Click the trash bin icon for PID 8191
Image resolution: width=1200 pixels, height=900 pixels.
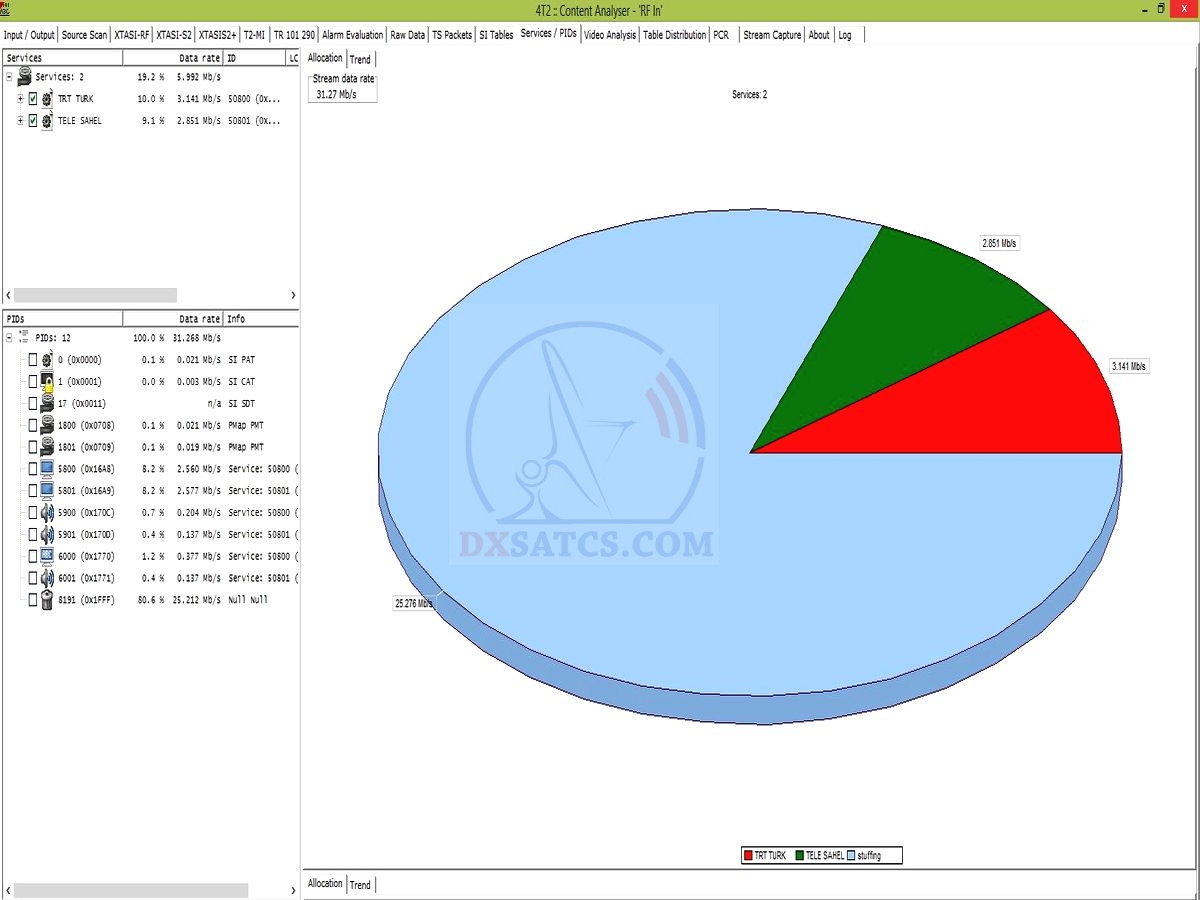(47, 600)
